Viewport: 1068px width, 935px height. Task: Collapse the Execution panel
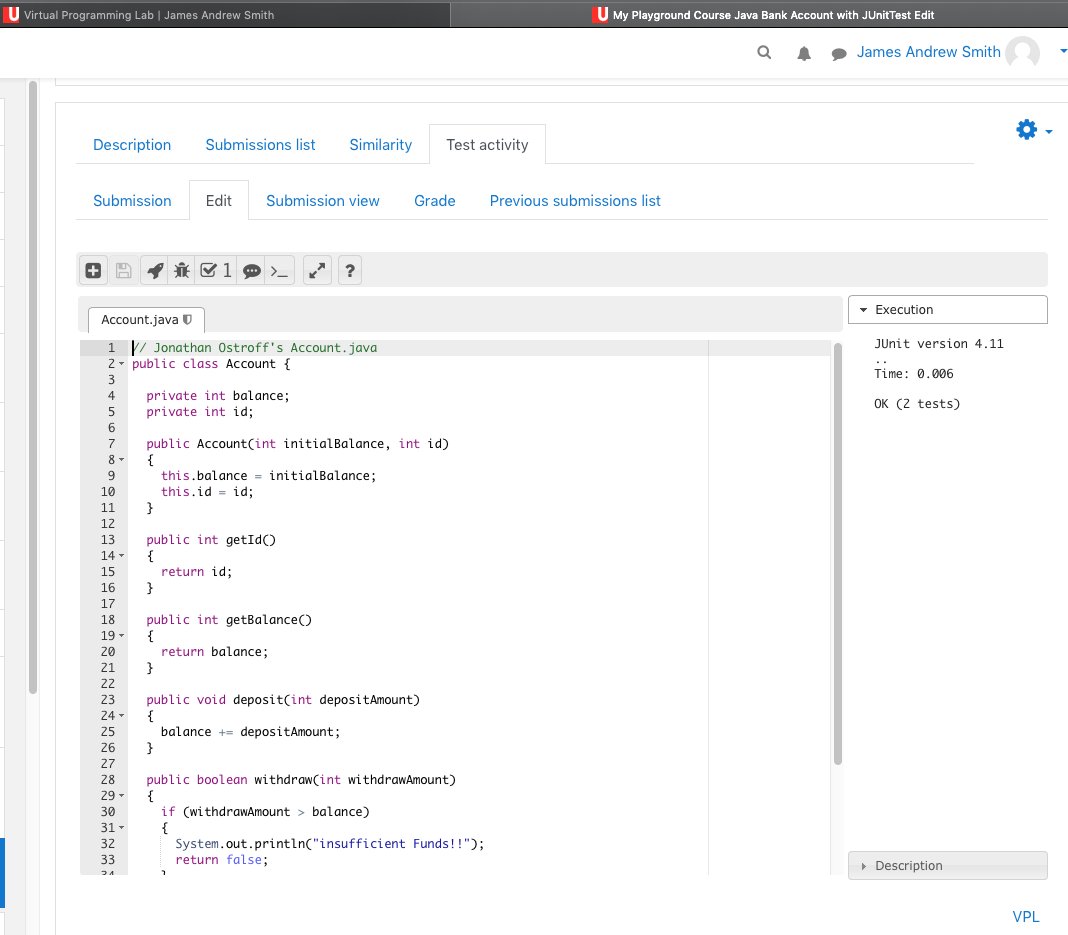point(947,309)
